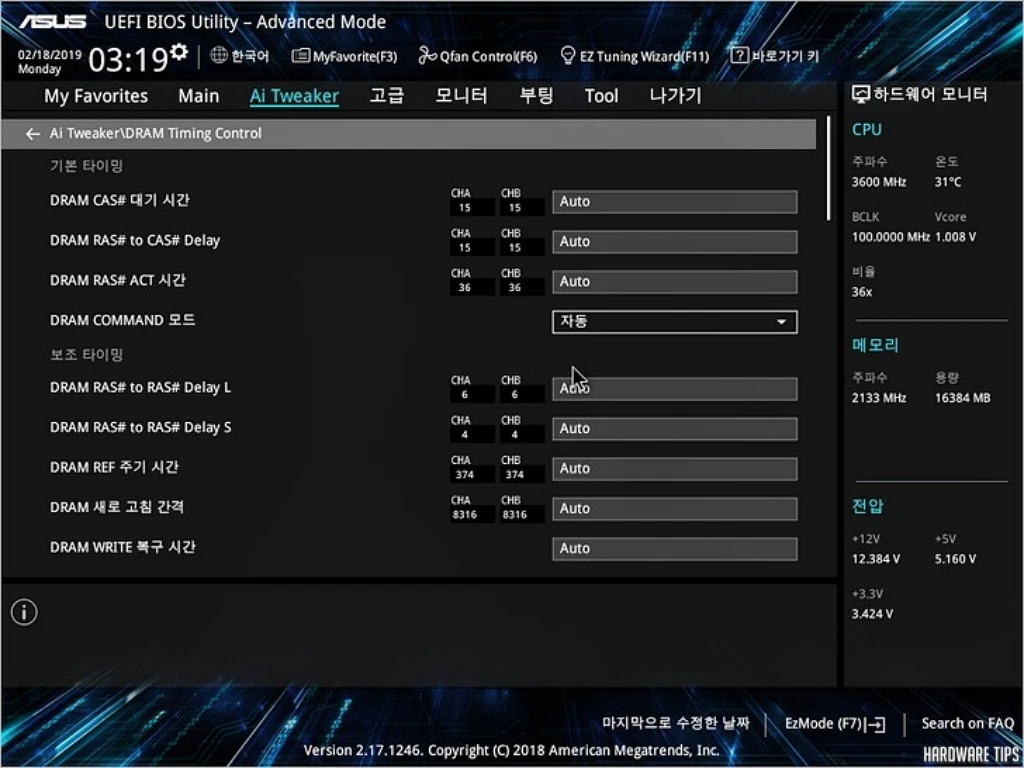Viewport: 1024px width, 768px height.
Task: Click the Qfan Control fan icon
Action: click(x=428, y=56)
